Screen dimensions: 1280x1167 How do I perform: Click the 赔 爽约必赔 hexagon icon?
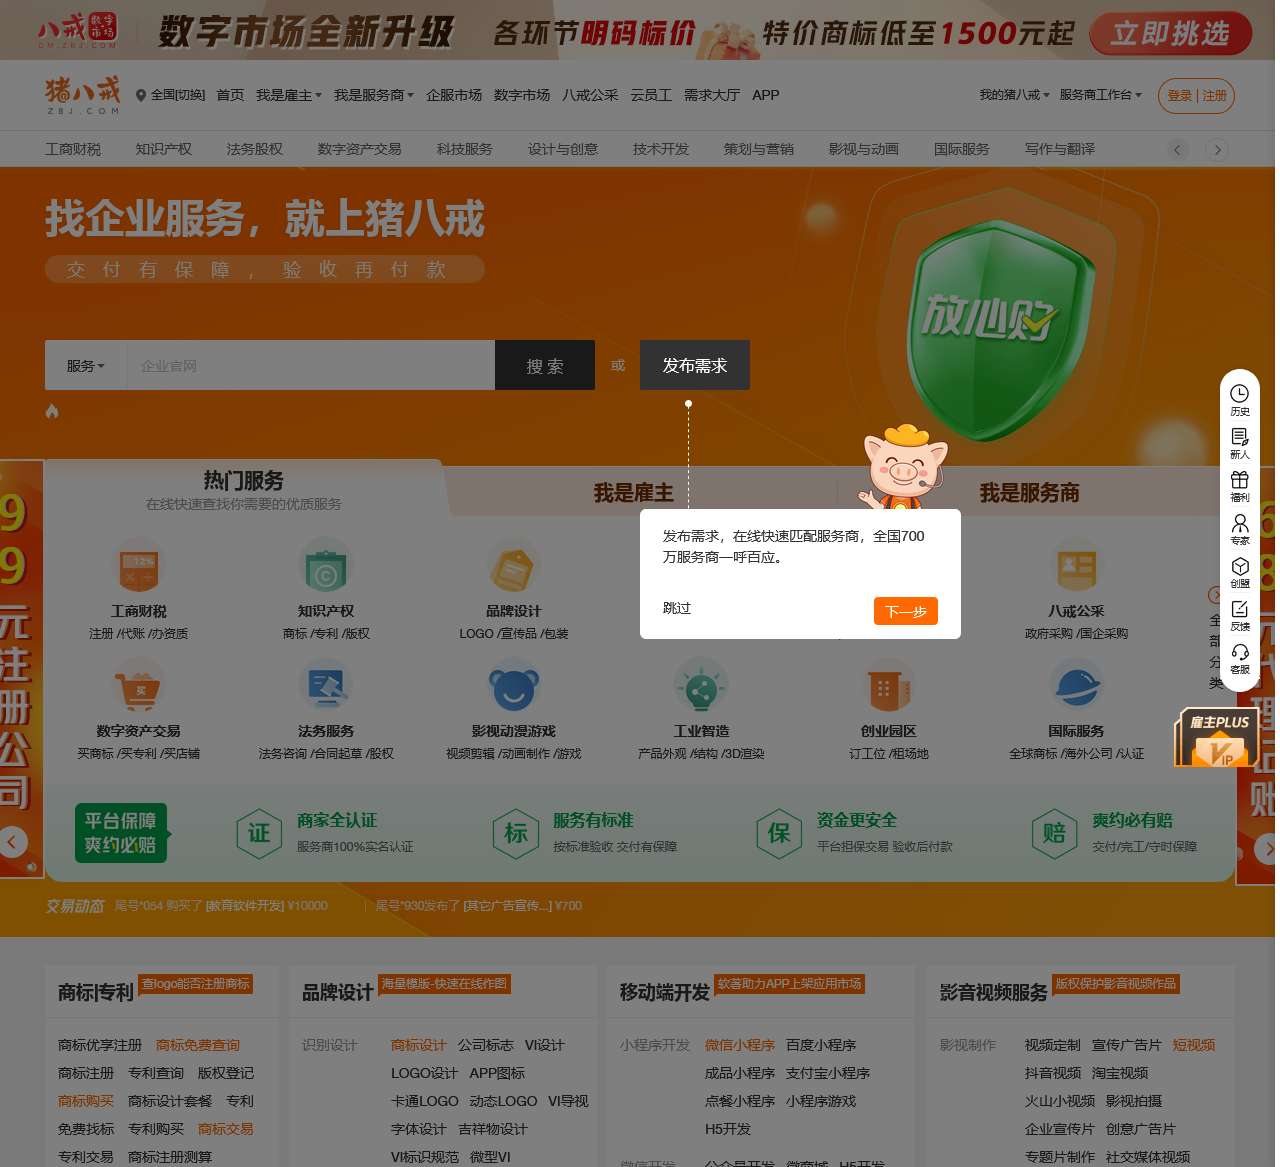1054,833
